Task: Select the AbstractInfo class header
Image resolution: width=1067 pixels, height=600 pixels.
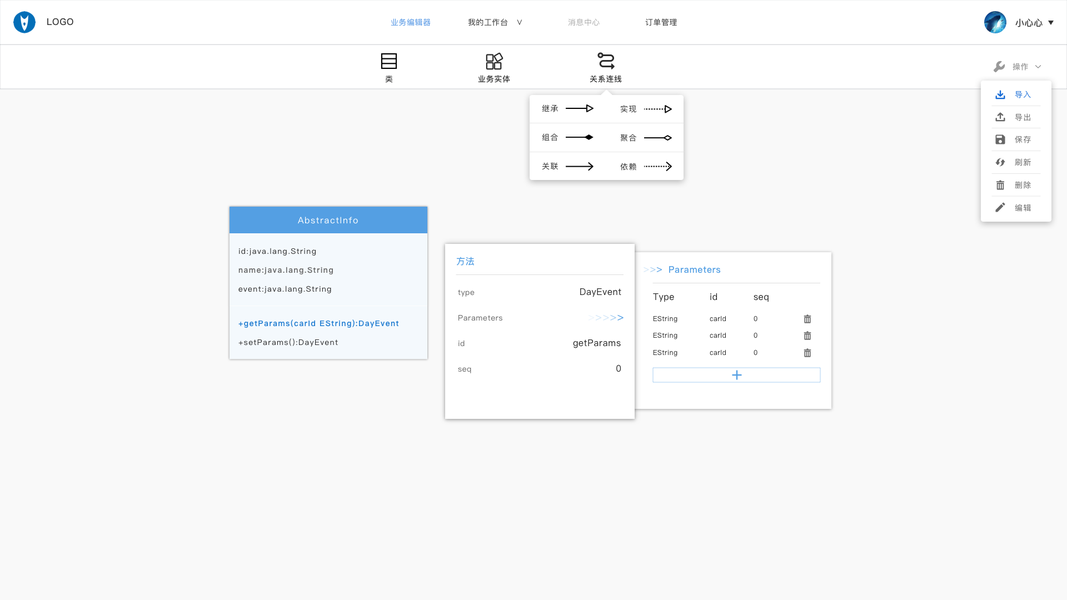Action: [328, 220]
